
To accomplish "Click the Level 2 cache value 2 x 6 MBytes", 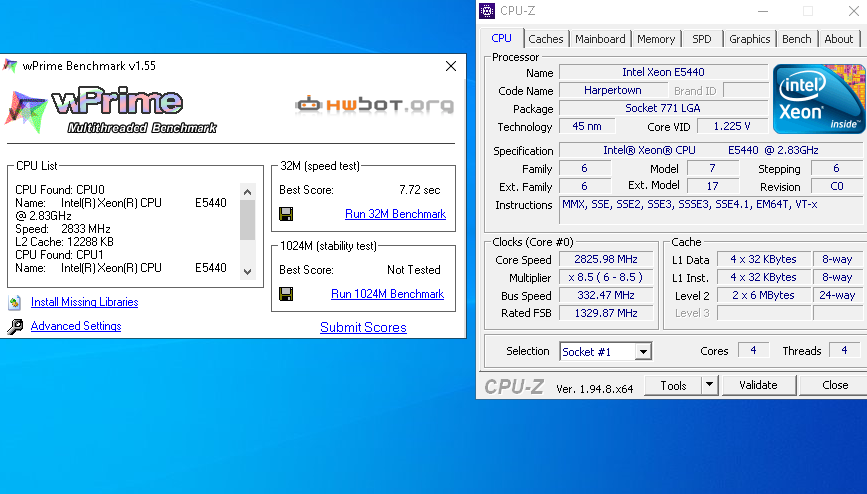I will pyautogui.click(x=764, y=295).
